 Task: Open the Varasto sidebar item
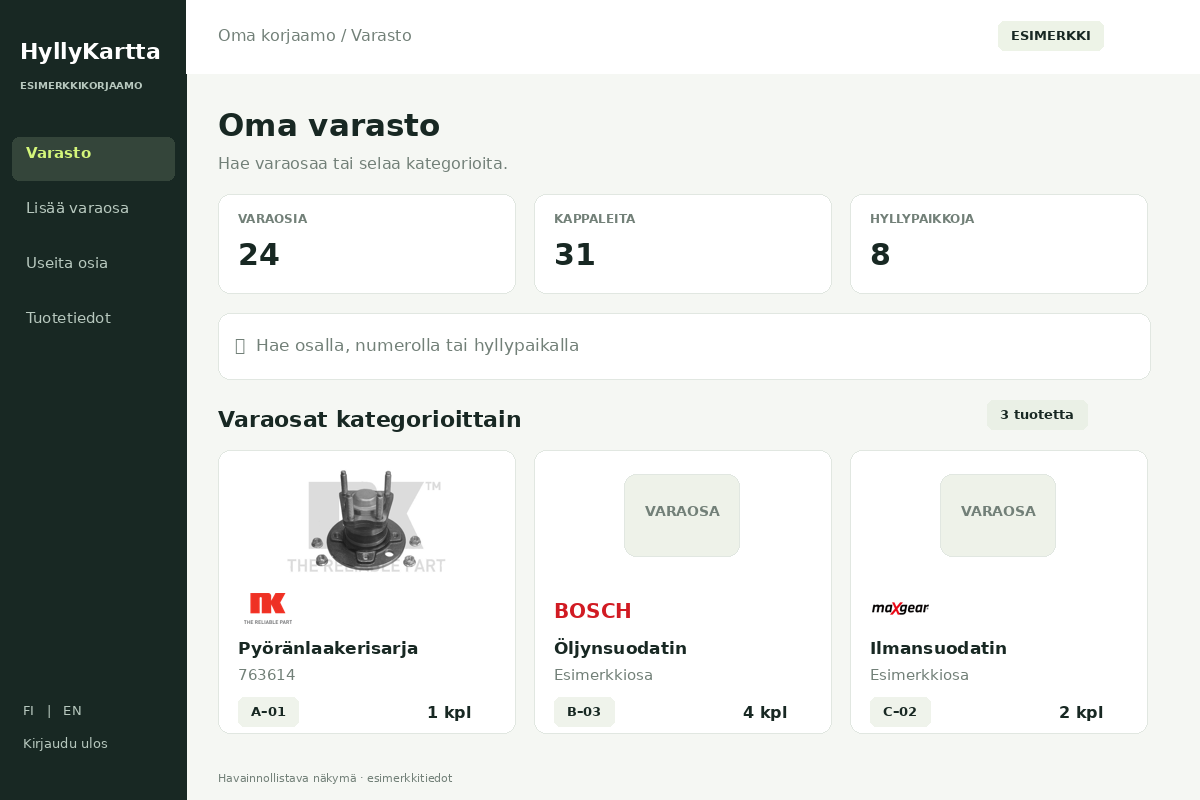click(x=93, y=159)
